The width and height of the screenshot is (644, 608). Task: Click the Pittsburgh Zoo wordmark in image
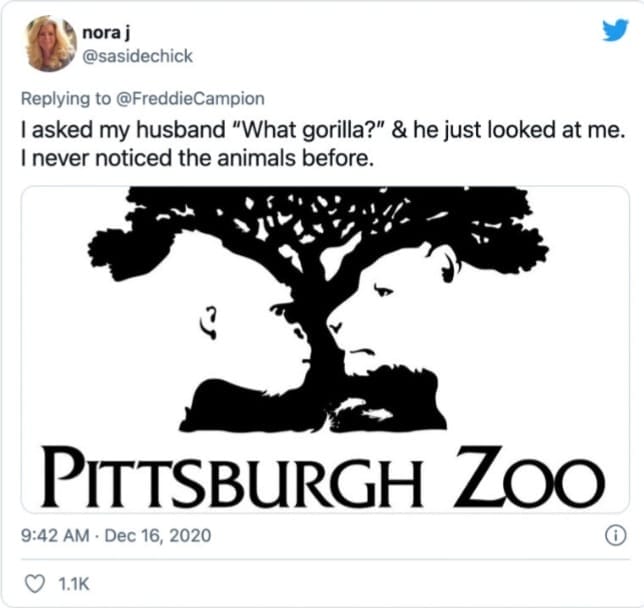324,477
